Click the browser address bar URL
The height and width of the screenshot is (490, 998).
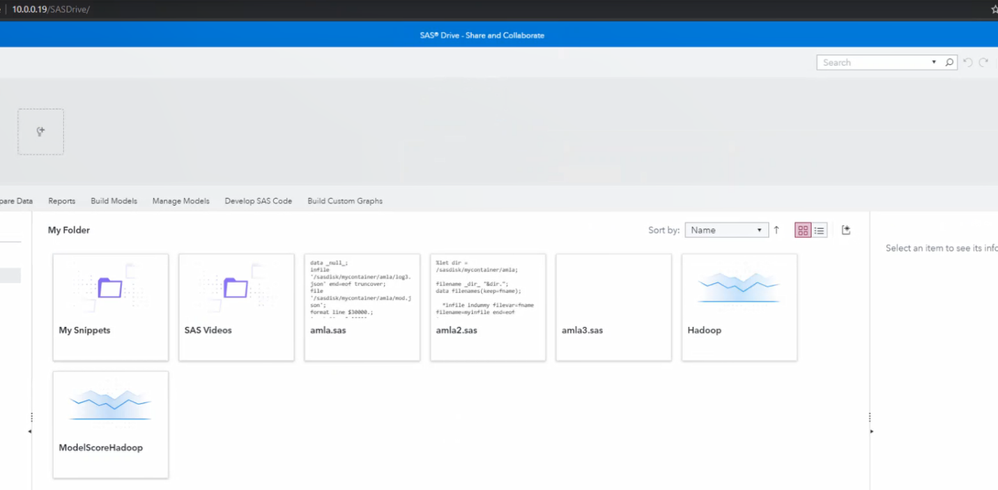[51, 10]
